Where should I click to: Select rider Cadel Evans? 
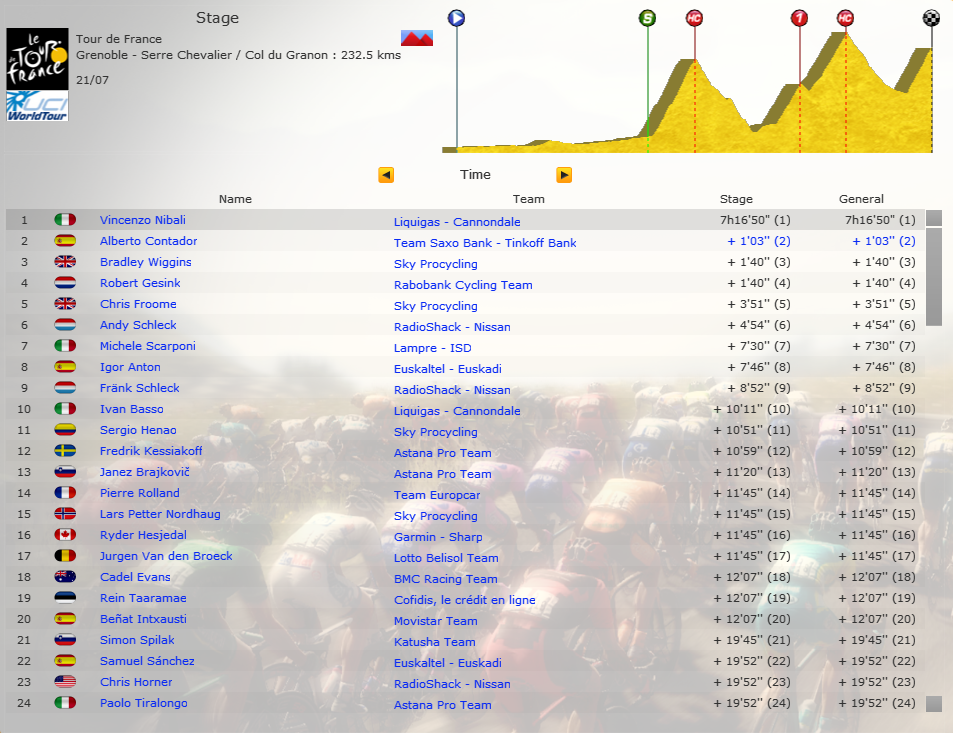(135, 577)
